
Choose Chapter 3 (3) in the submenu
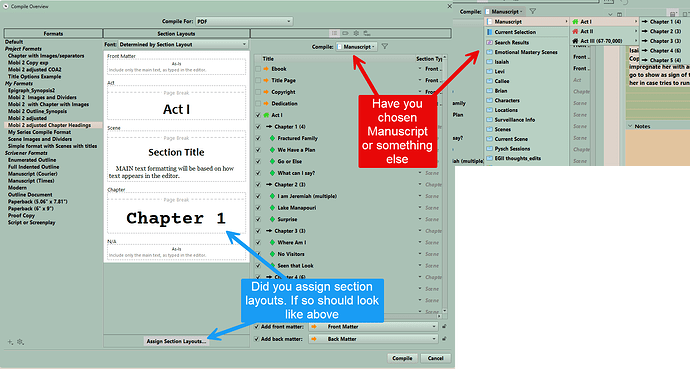[x=665, y=41]
